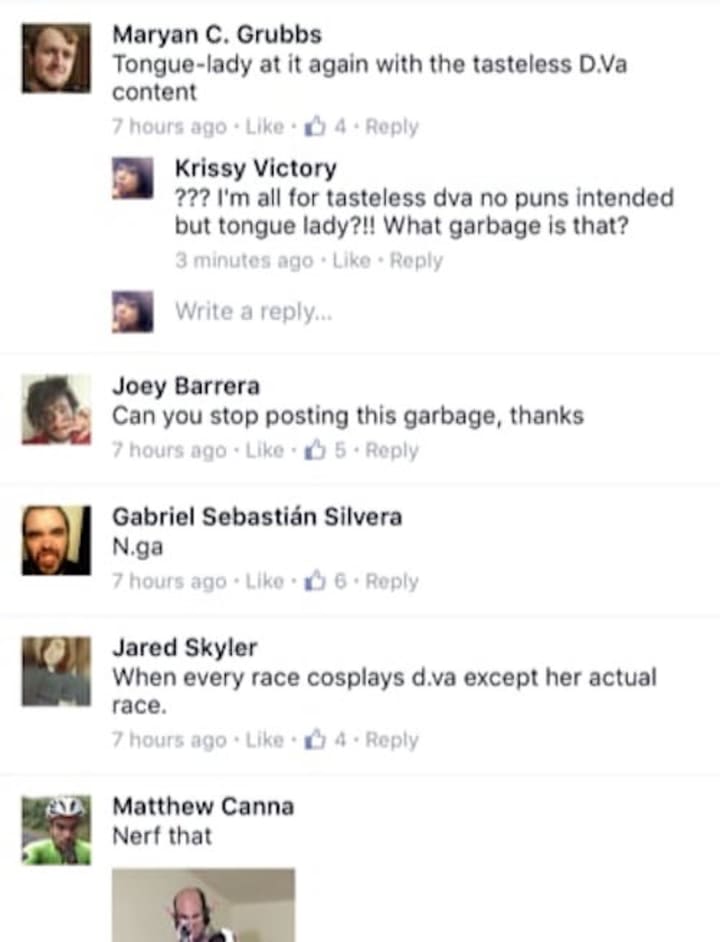Open Maryan C. Grubbs' profile picture
The width and height of the screenshot is (720, 942).
56,58
